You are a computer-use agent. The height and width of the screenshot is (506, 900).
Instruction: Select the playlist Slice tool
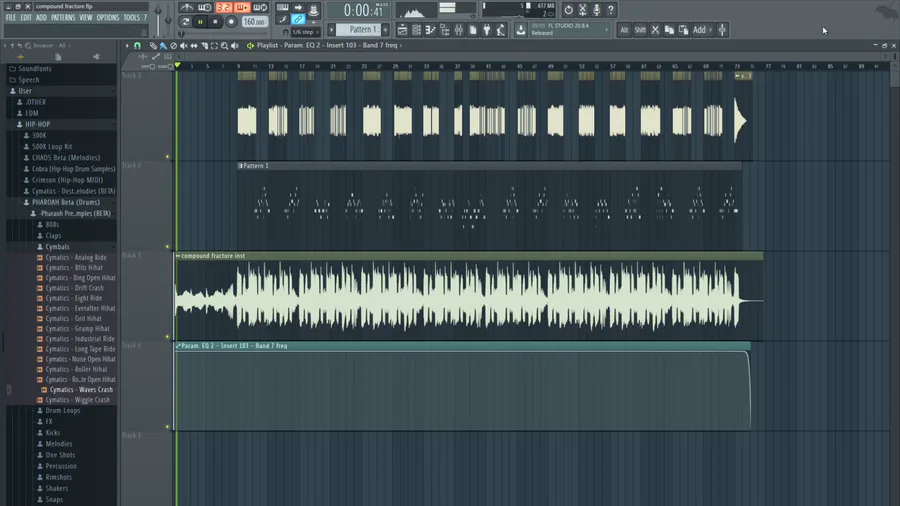204,45
